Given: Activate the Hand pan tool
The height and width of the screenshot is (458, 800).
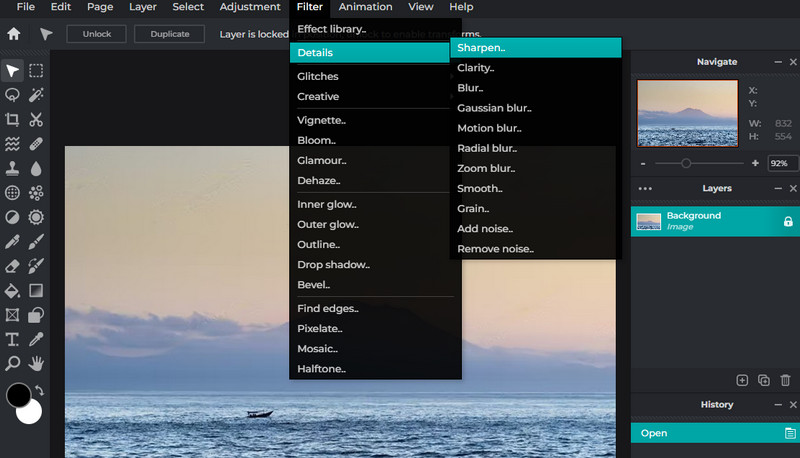Looking at the screenshot, I should 37,363.
